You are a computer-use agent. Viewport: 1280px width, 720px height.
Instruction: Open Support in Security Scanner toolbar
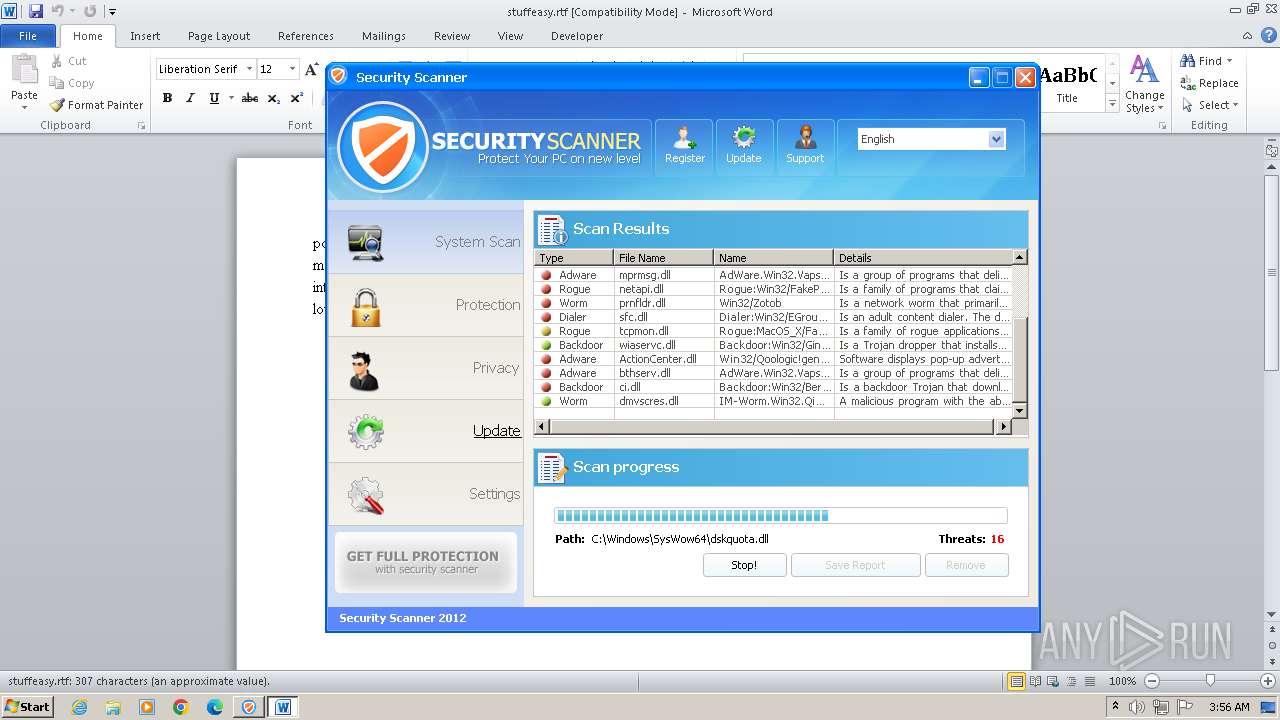tap(805, 146)
